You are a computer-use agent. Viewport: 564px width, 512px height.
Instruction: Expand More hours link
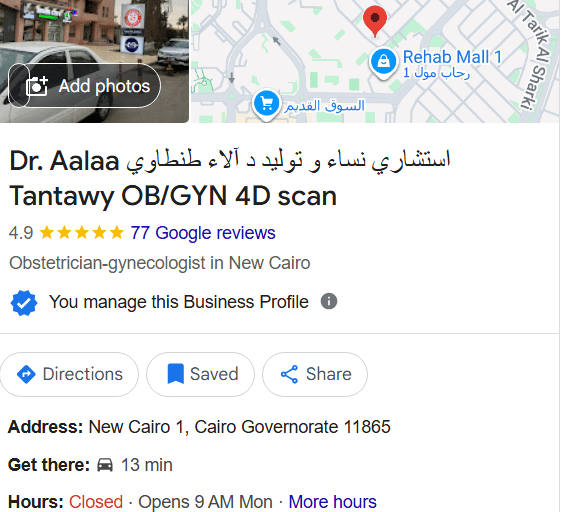pyautogui.click(x=332, y=502)
